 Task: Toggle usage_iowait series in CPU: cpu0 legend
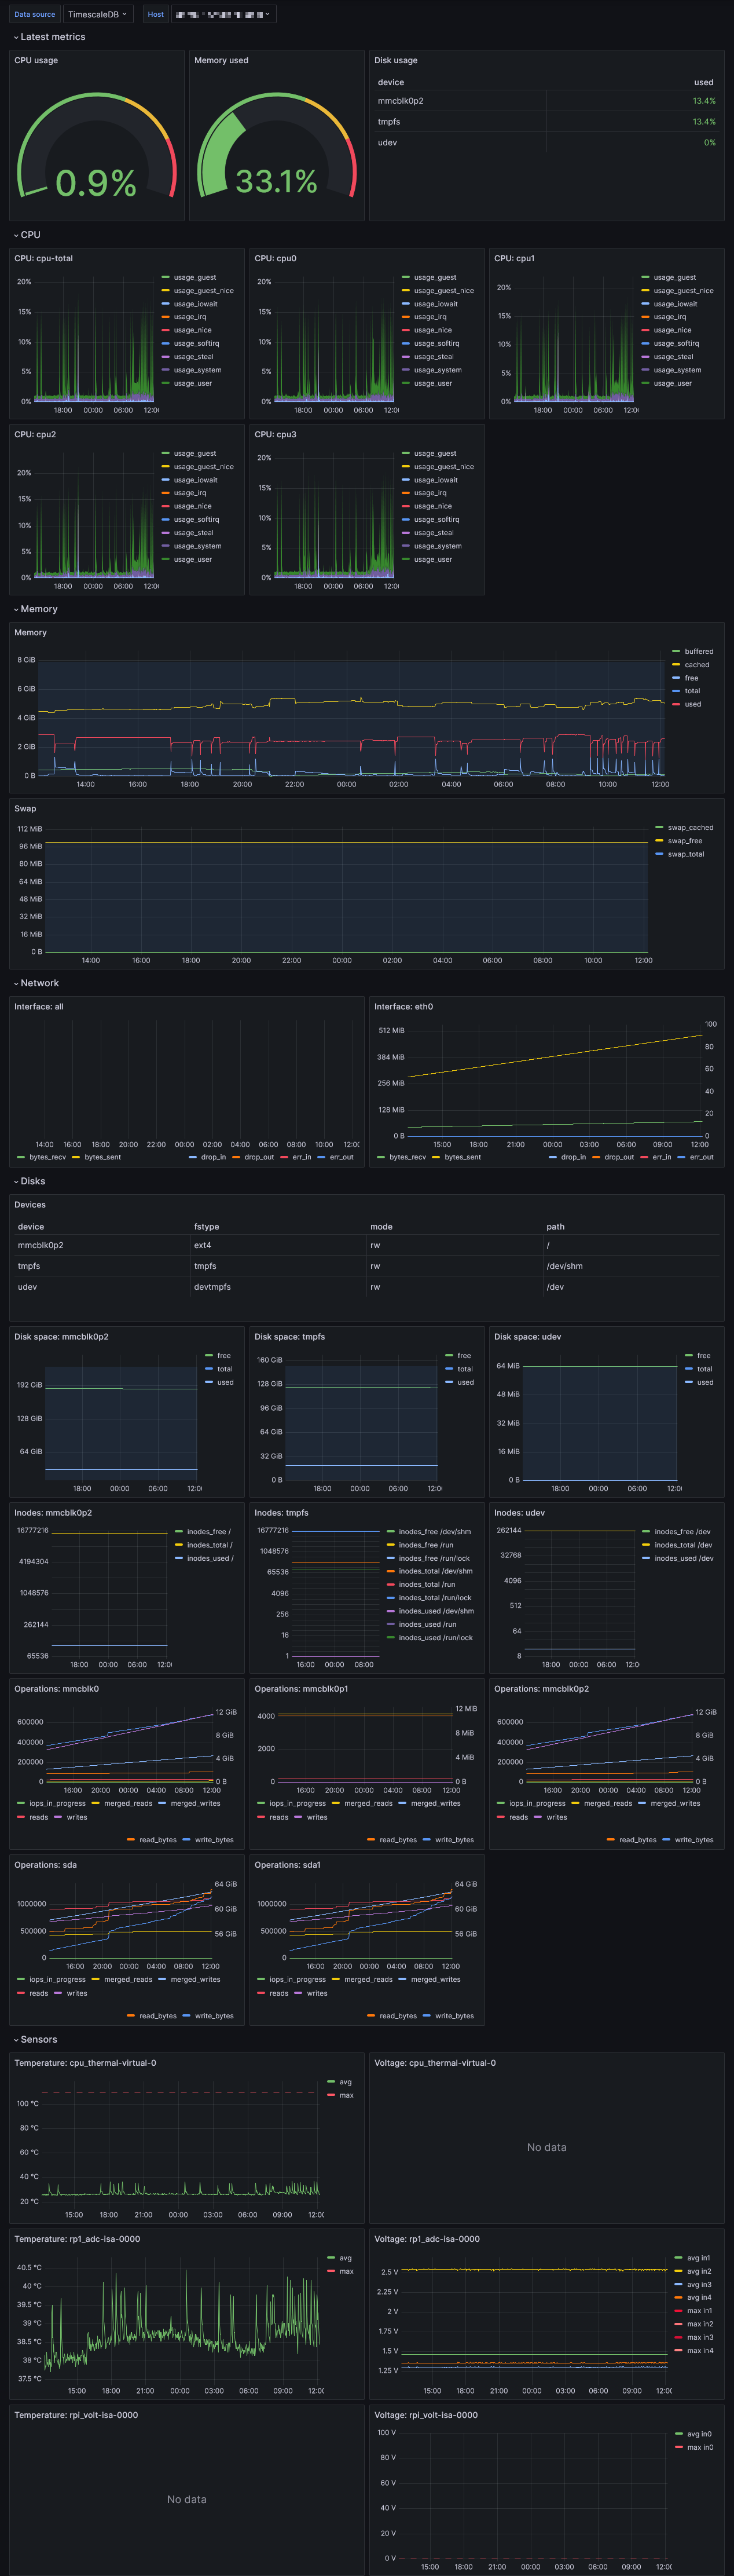[436, 304]
